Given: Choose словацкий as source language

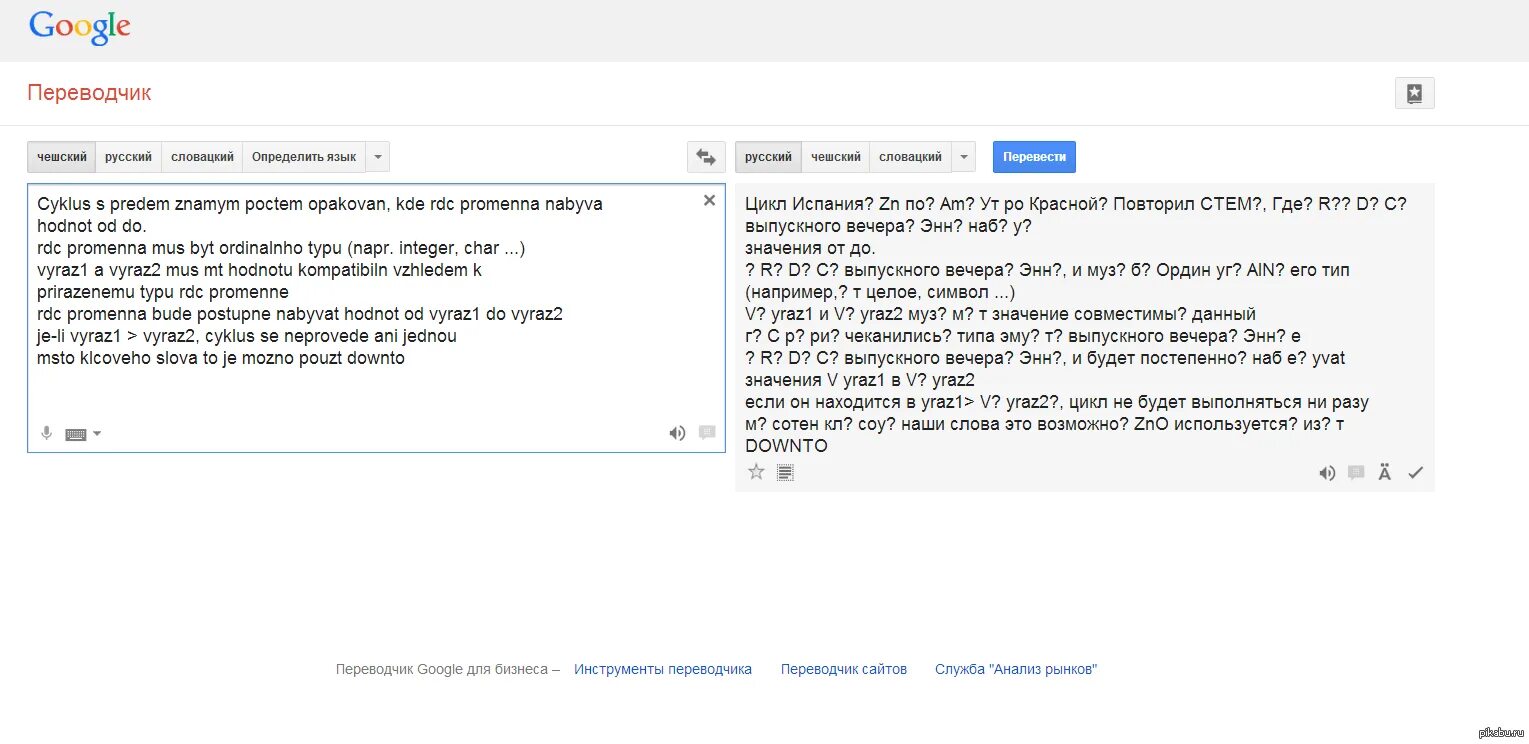Looking at the screenshot, I should pyautogui.click(x=202, y=157).
